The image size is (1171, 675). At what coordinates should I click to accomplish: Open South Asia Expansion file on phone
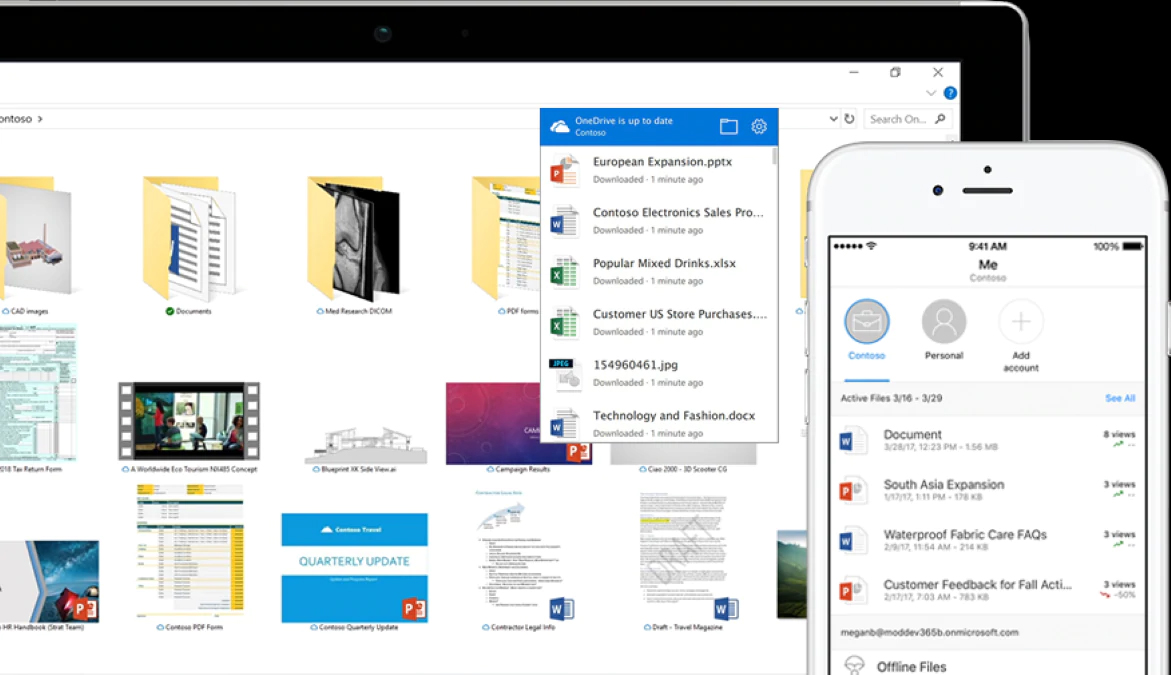(x=943, y=485)
